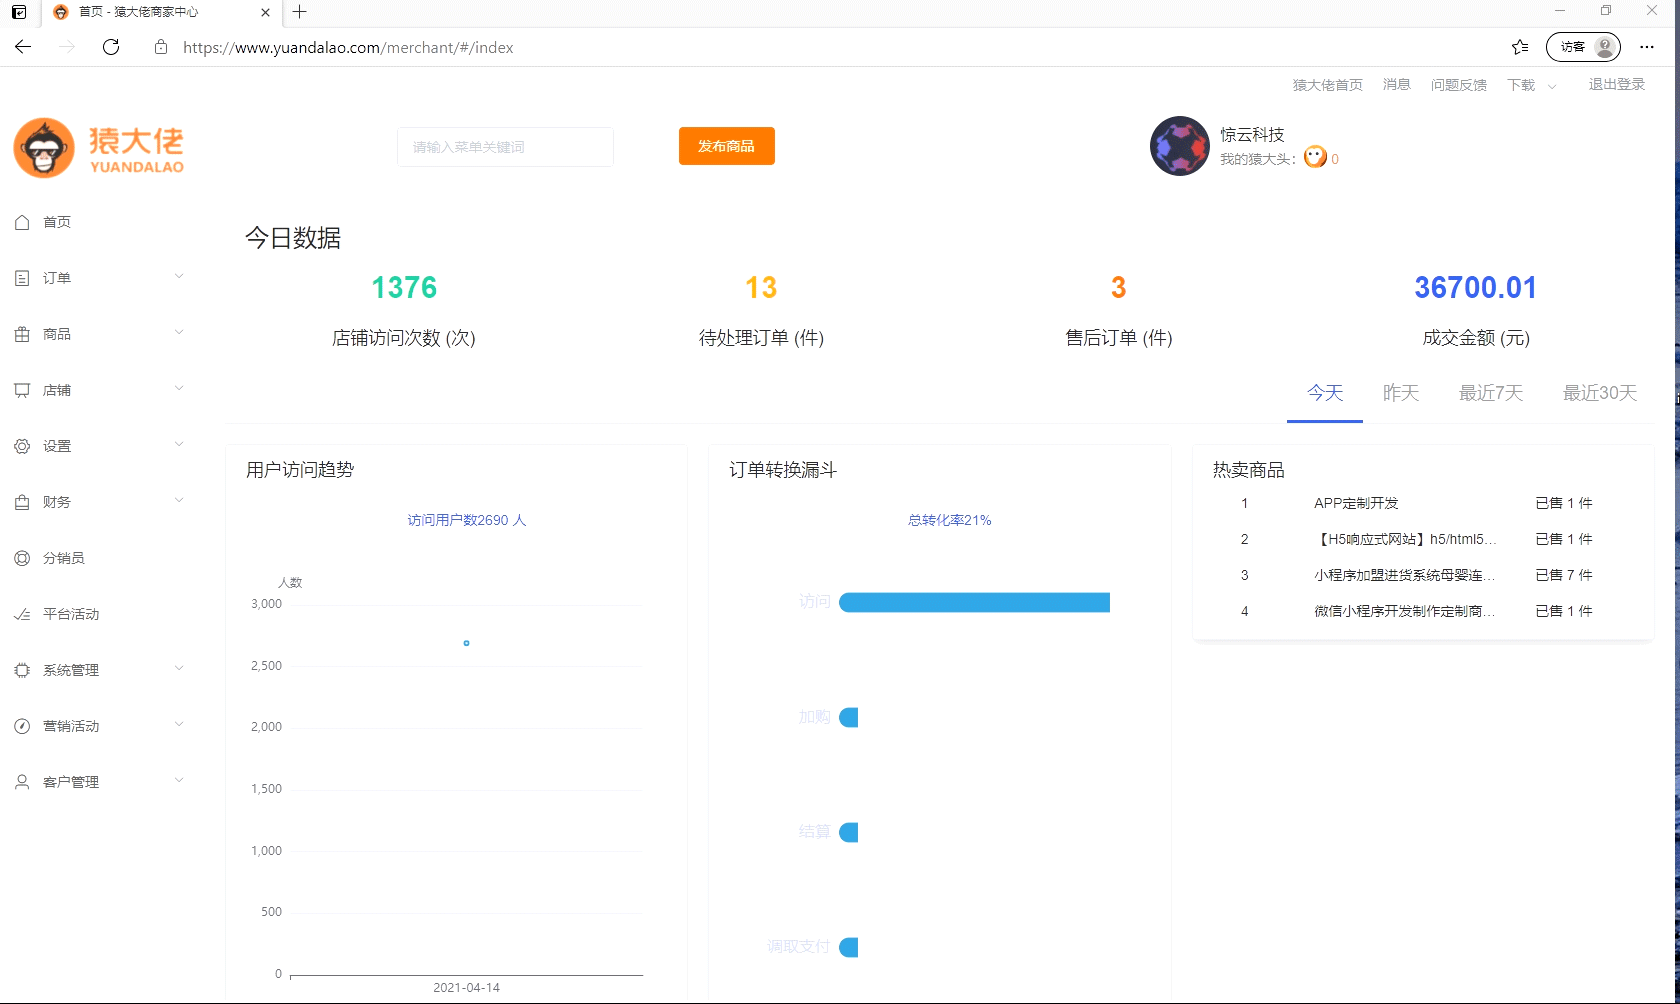This screenshot has width=1680, height=1004.
Task: Click the 退出登录 logout link
Action: 1615,85
